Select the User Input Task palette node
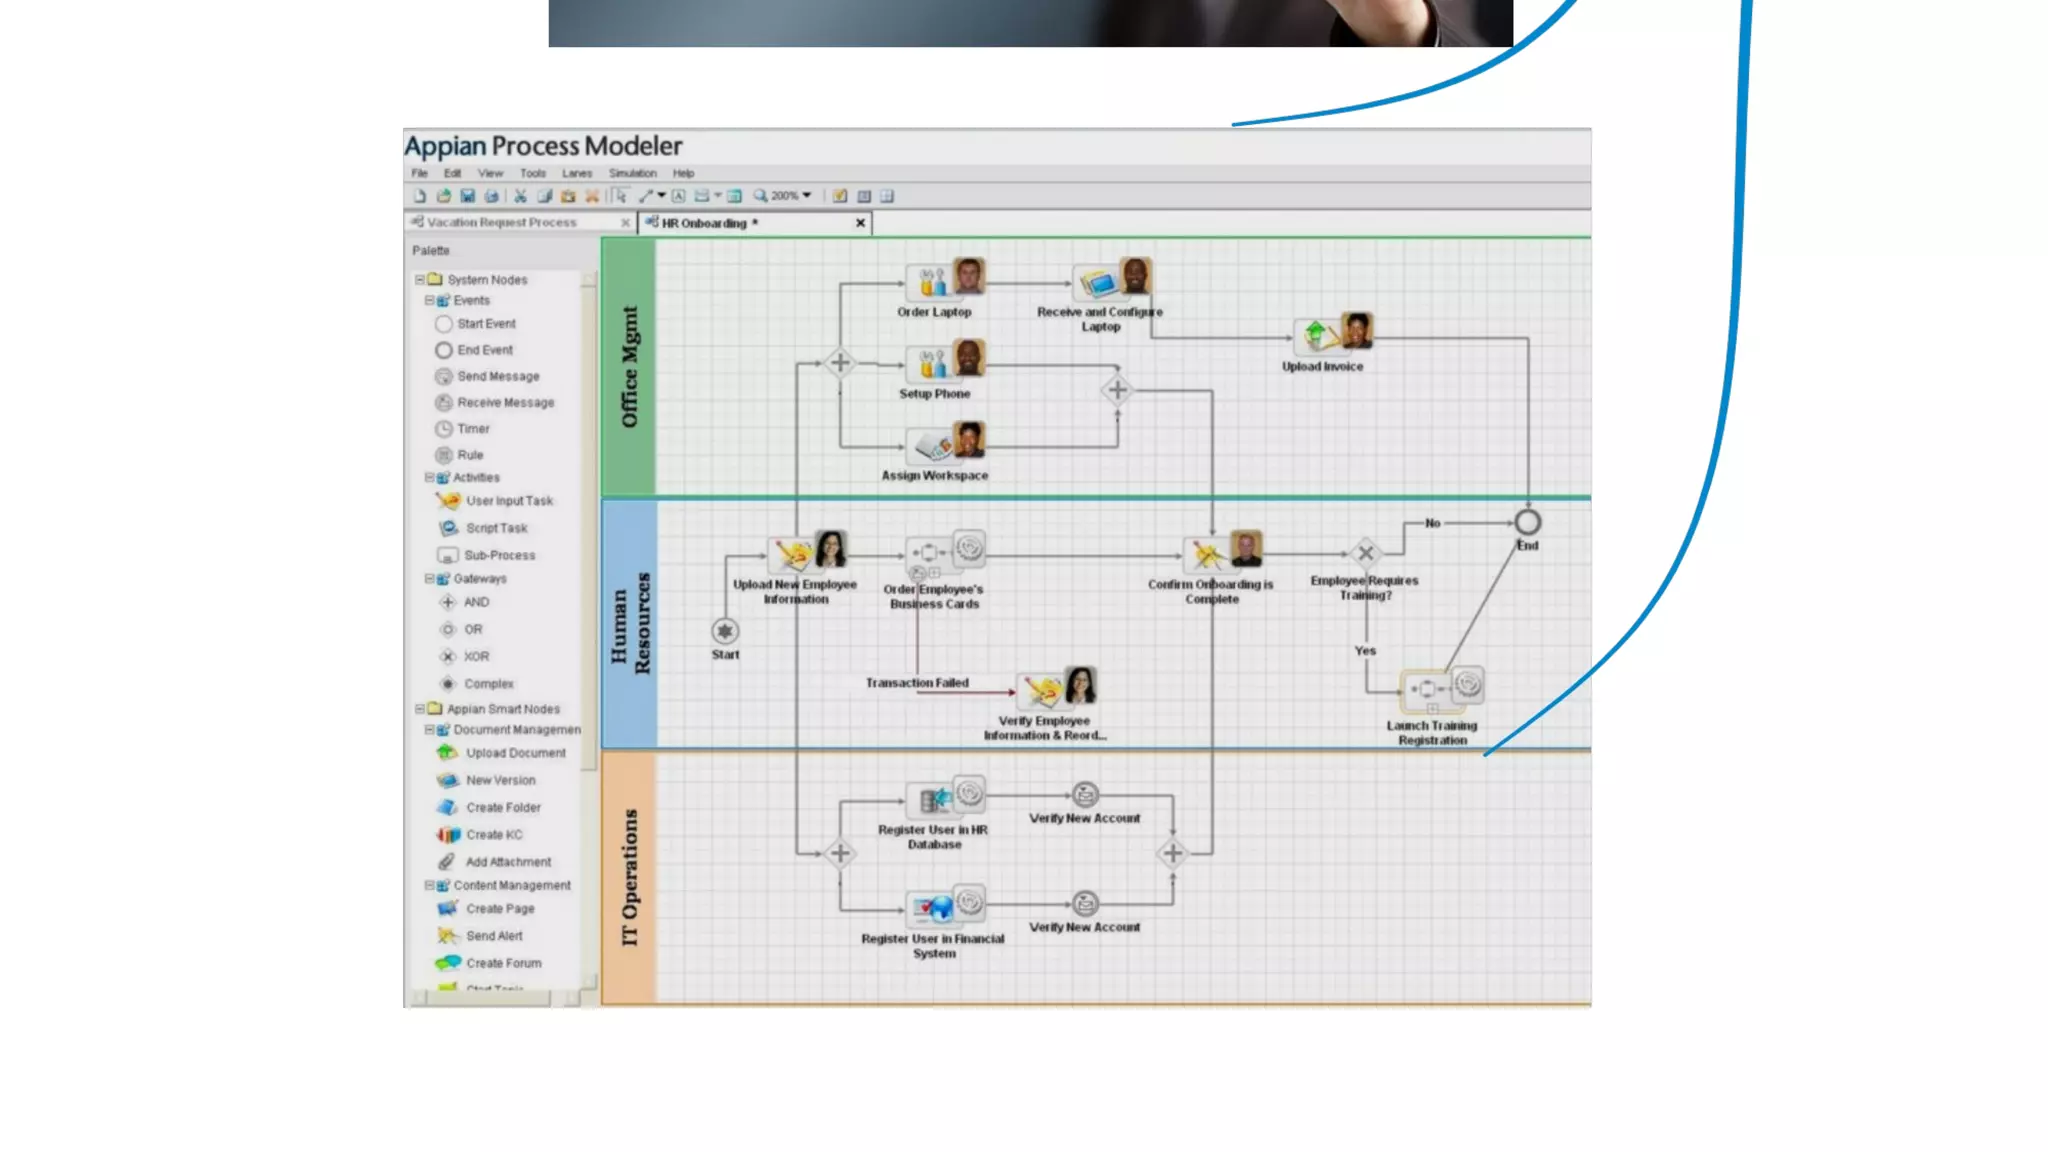The height and width of the screenshot is (1152, 2048). point(508,501)
